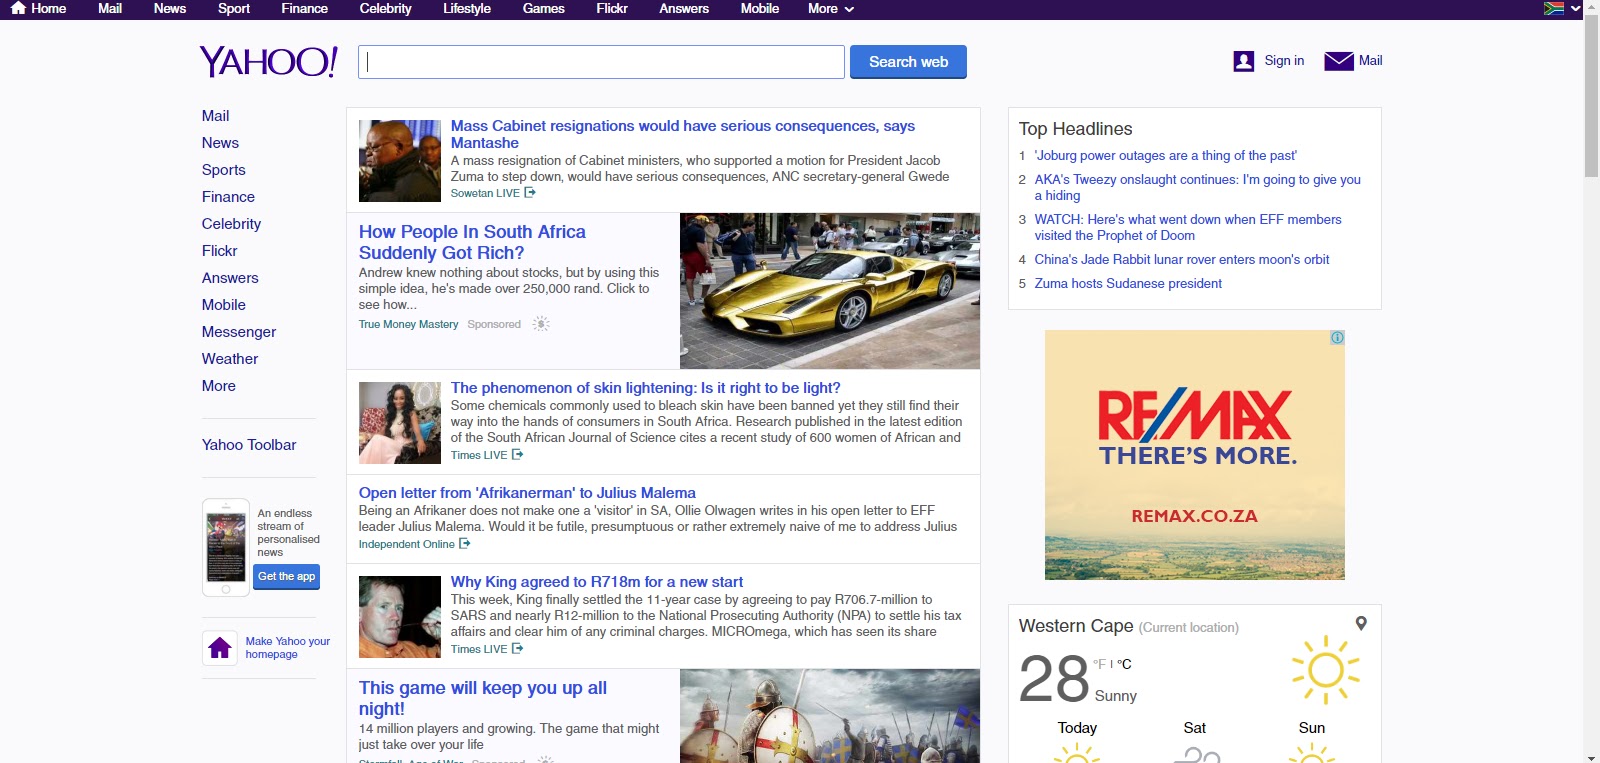Open the Mail tab in top navigation
Screen dimensions: 1600x763
pos(110,8)
